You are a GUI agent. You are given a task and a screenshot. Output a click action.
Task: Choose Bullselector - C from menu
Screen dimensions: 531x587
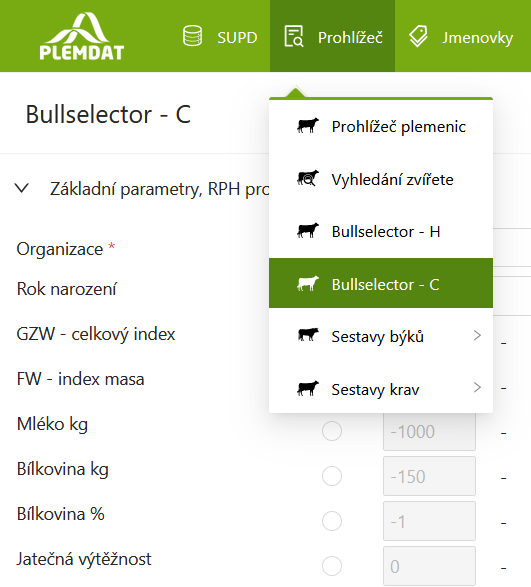click(x=381, y=283)
